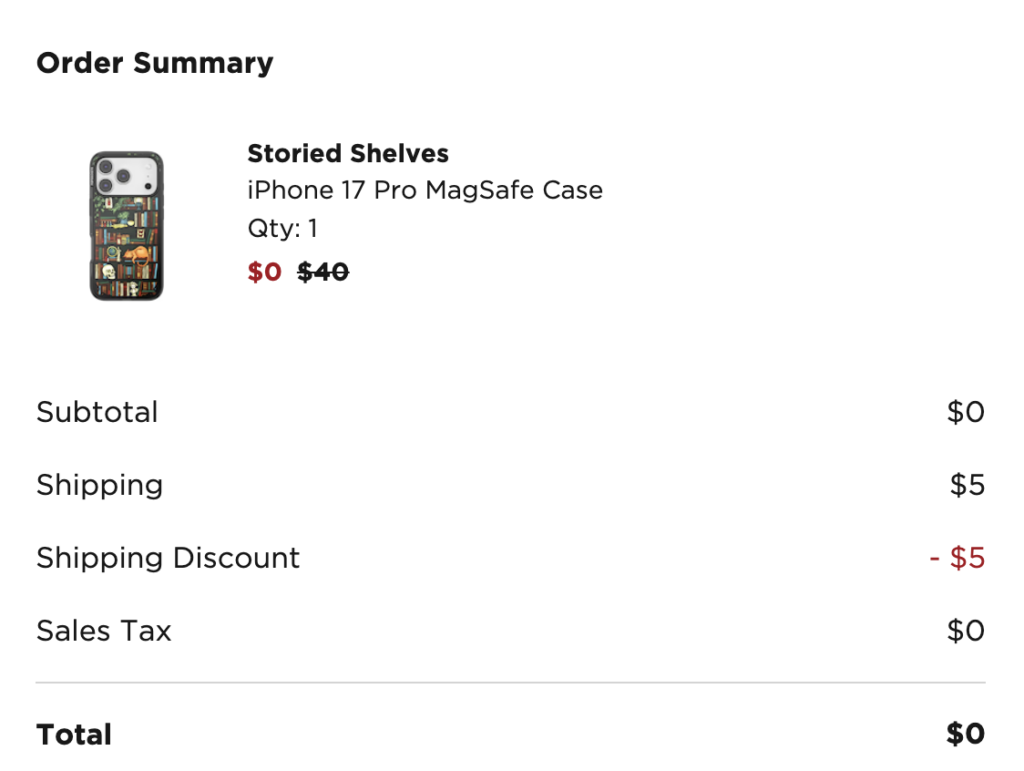
Task: Click the camera lenses on the case image
Action: point(113,174)
